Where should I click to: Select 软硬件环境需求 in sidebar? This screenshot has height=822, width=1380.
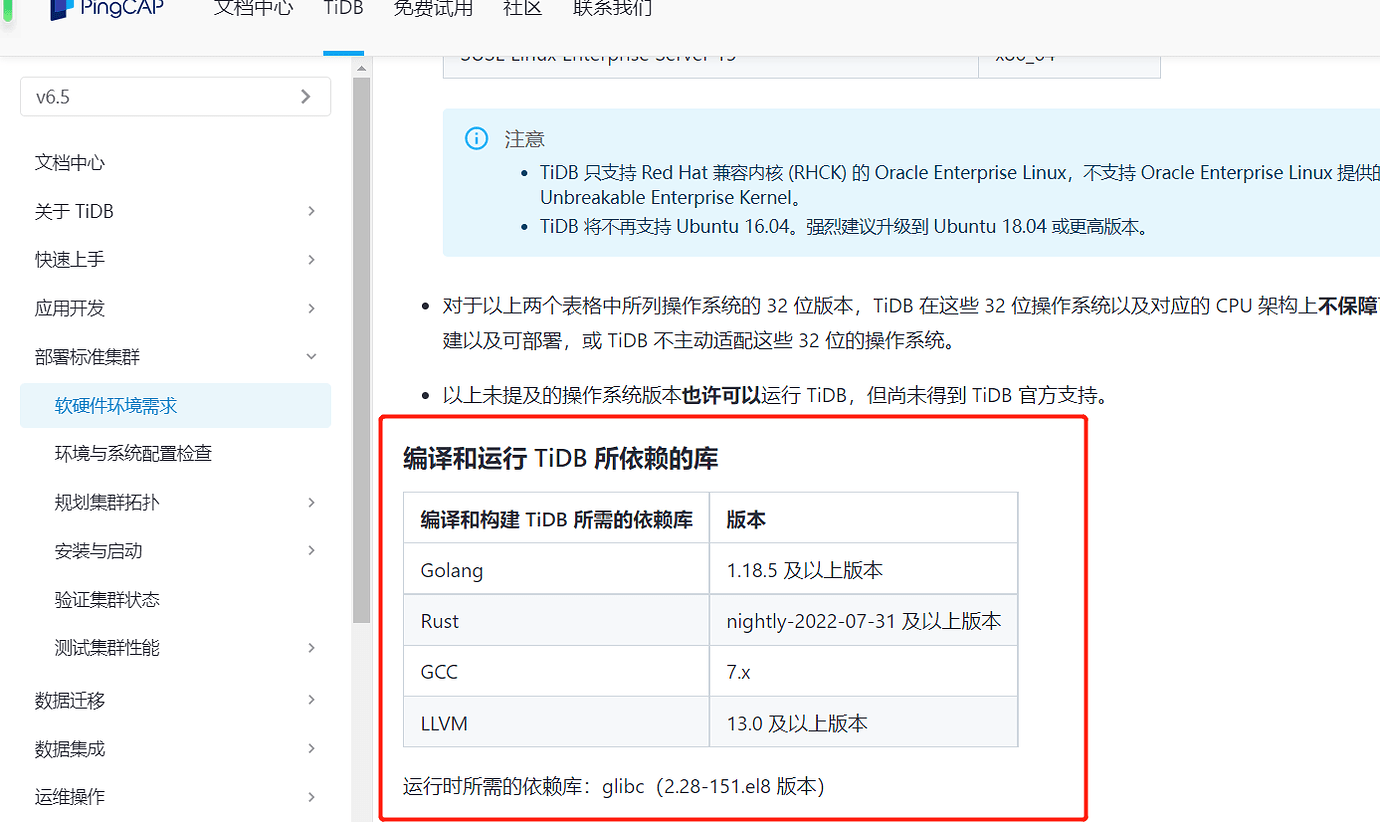pyautogui.click(x=175, y=406)
